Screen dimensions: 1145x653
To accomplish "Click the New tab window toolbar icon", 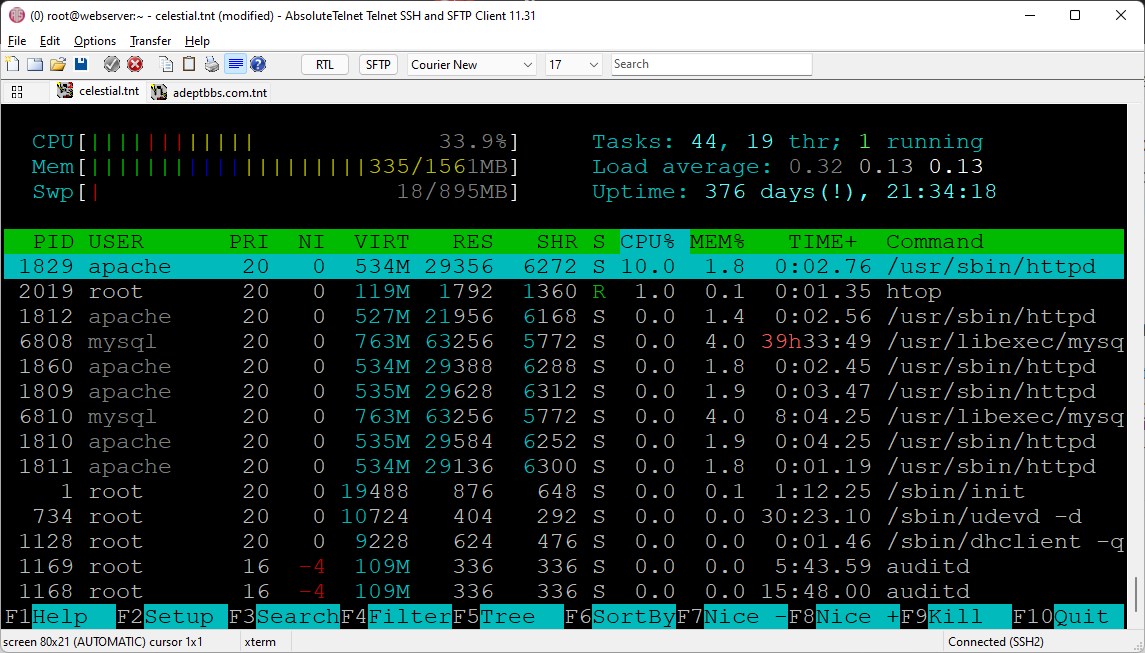I will 34,64.
